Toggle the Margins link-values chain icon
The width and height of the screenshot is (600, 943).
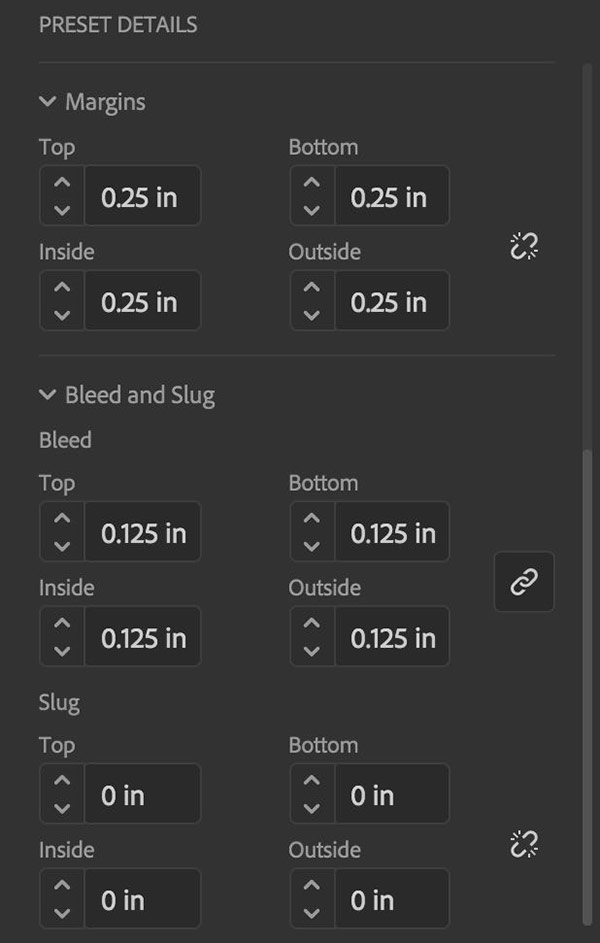point(524,247)
